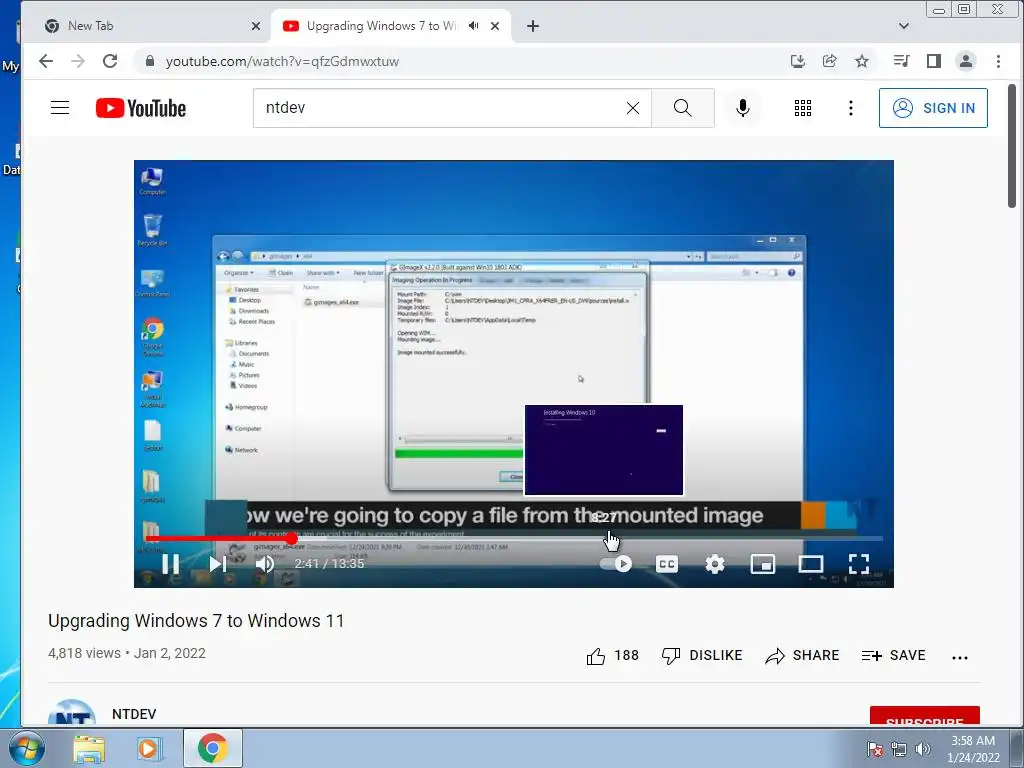This screenshot has width=1024, height=768.
Task: Toggle the Chrome side panel
Action: [x=934, y=61]
